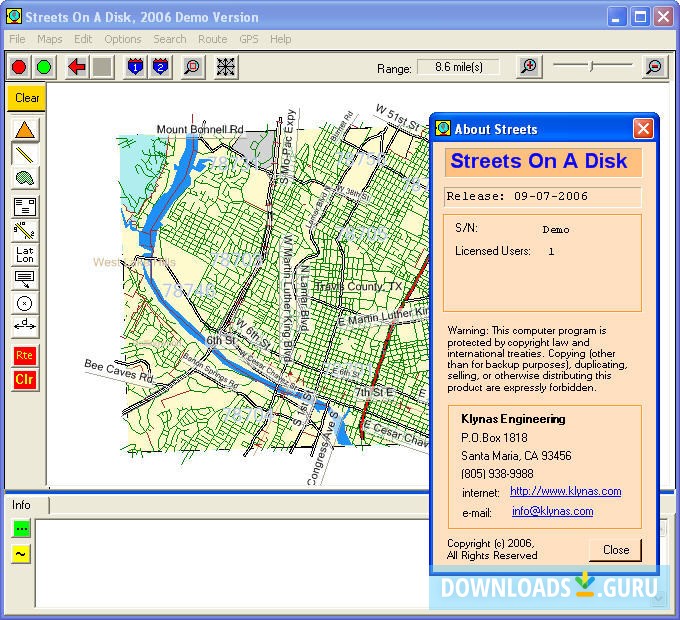Viewport: 680px width, 620px height.
Task: Open the www.klynas.com link
Action: pyautogui.click(x=566, y=491)
